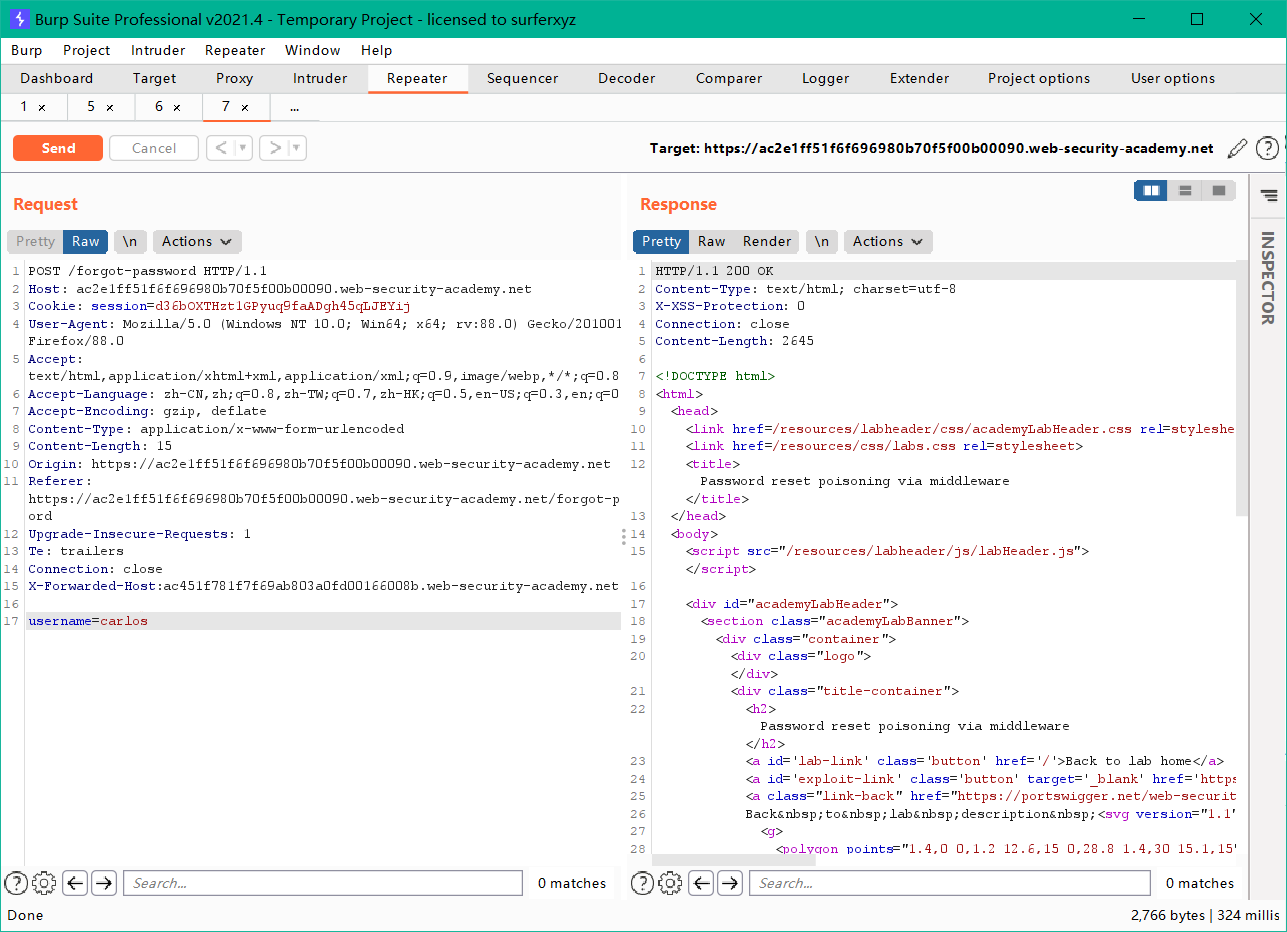This screenshot has height=932, width=1287.
Task: Open Repeater help question mark icon
Action: pos(1267,148)
